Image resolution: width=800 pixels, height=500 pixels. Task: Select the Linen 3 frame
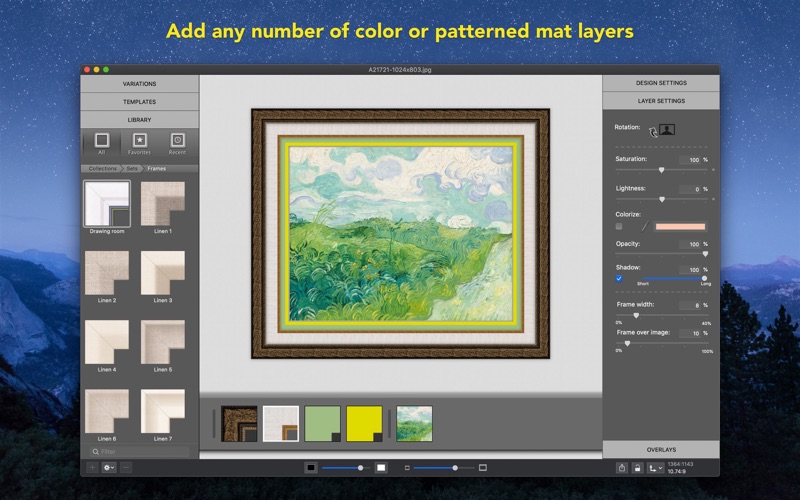pyautogui.click(x=163, y=273)
